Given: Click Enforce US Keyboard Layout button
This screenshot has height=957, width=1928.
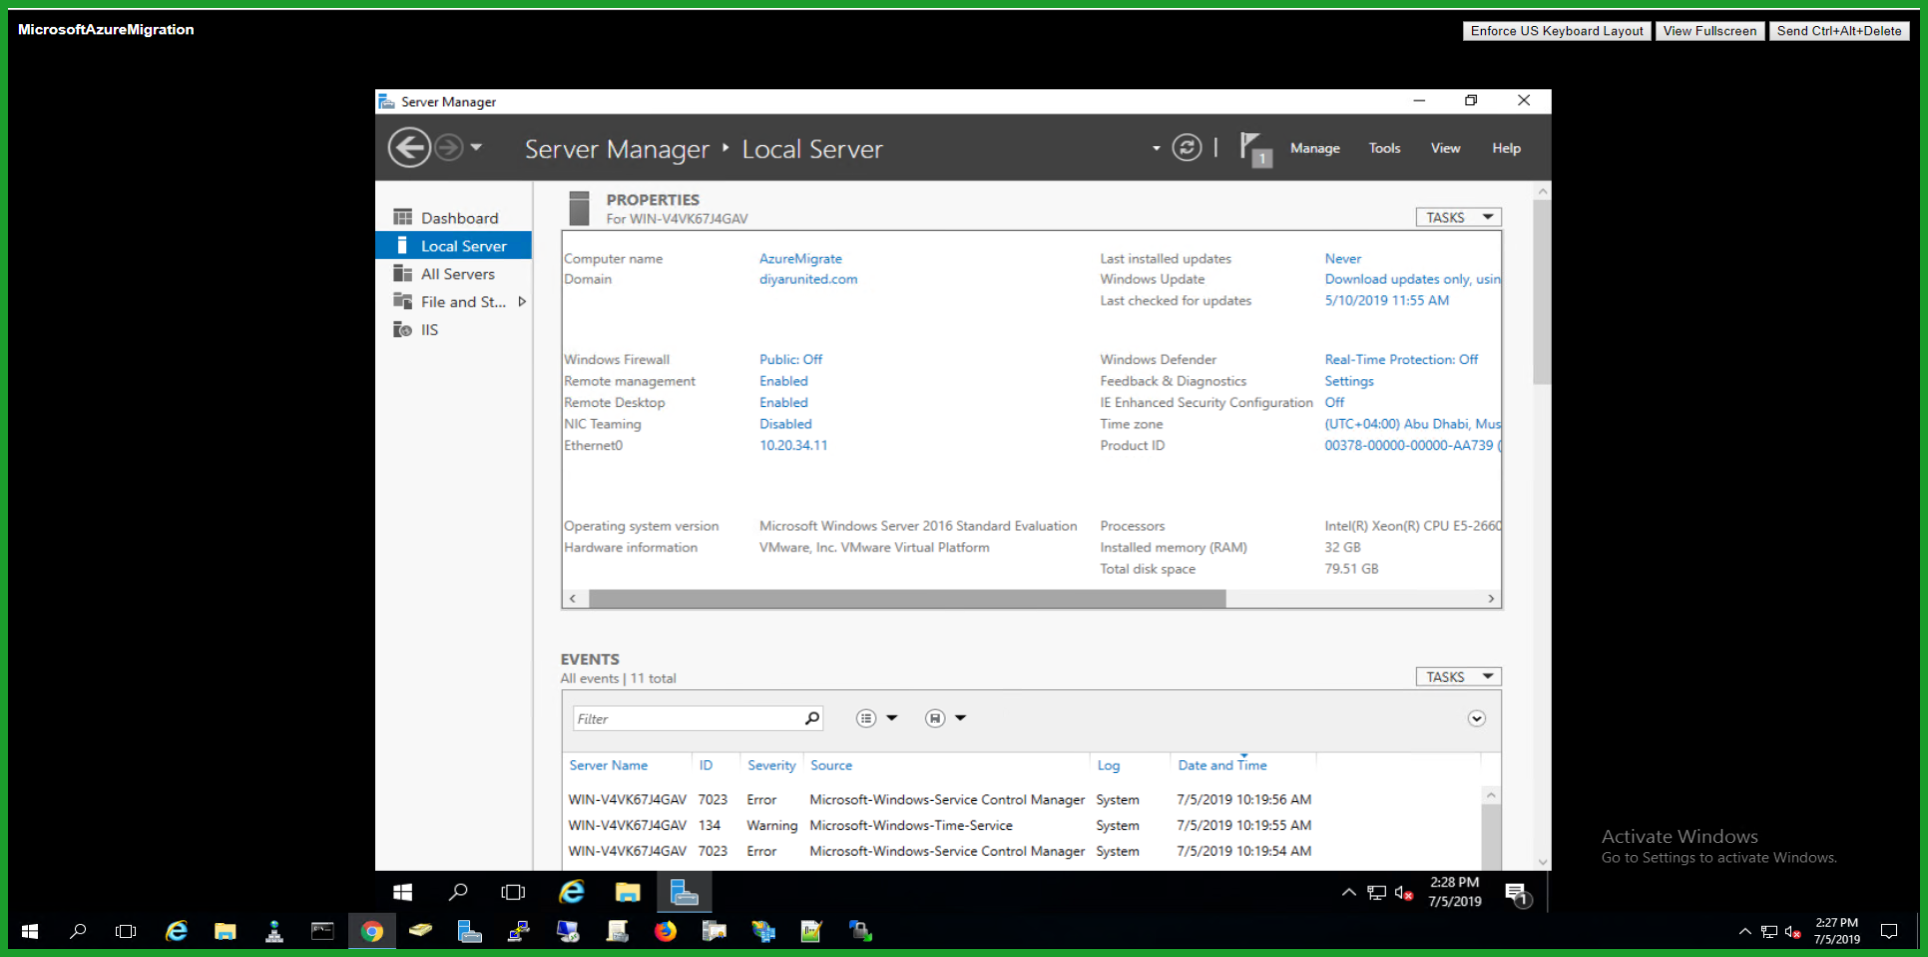Looking at the screenshot, I should 1556,31.
